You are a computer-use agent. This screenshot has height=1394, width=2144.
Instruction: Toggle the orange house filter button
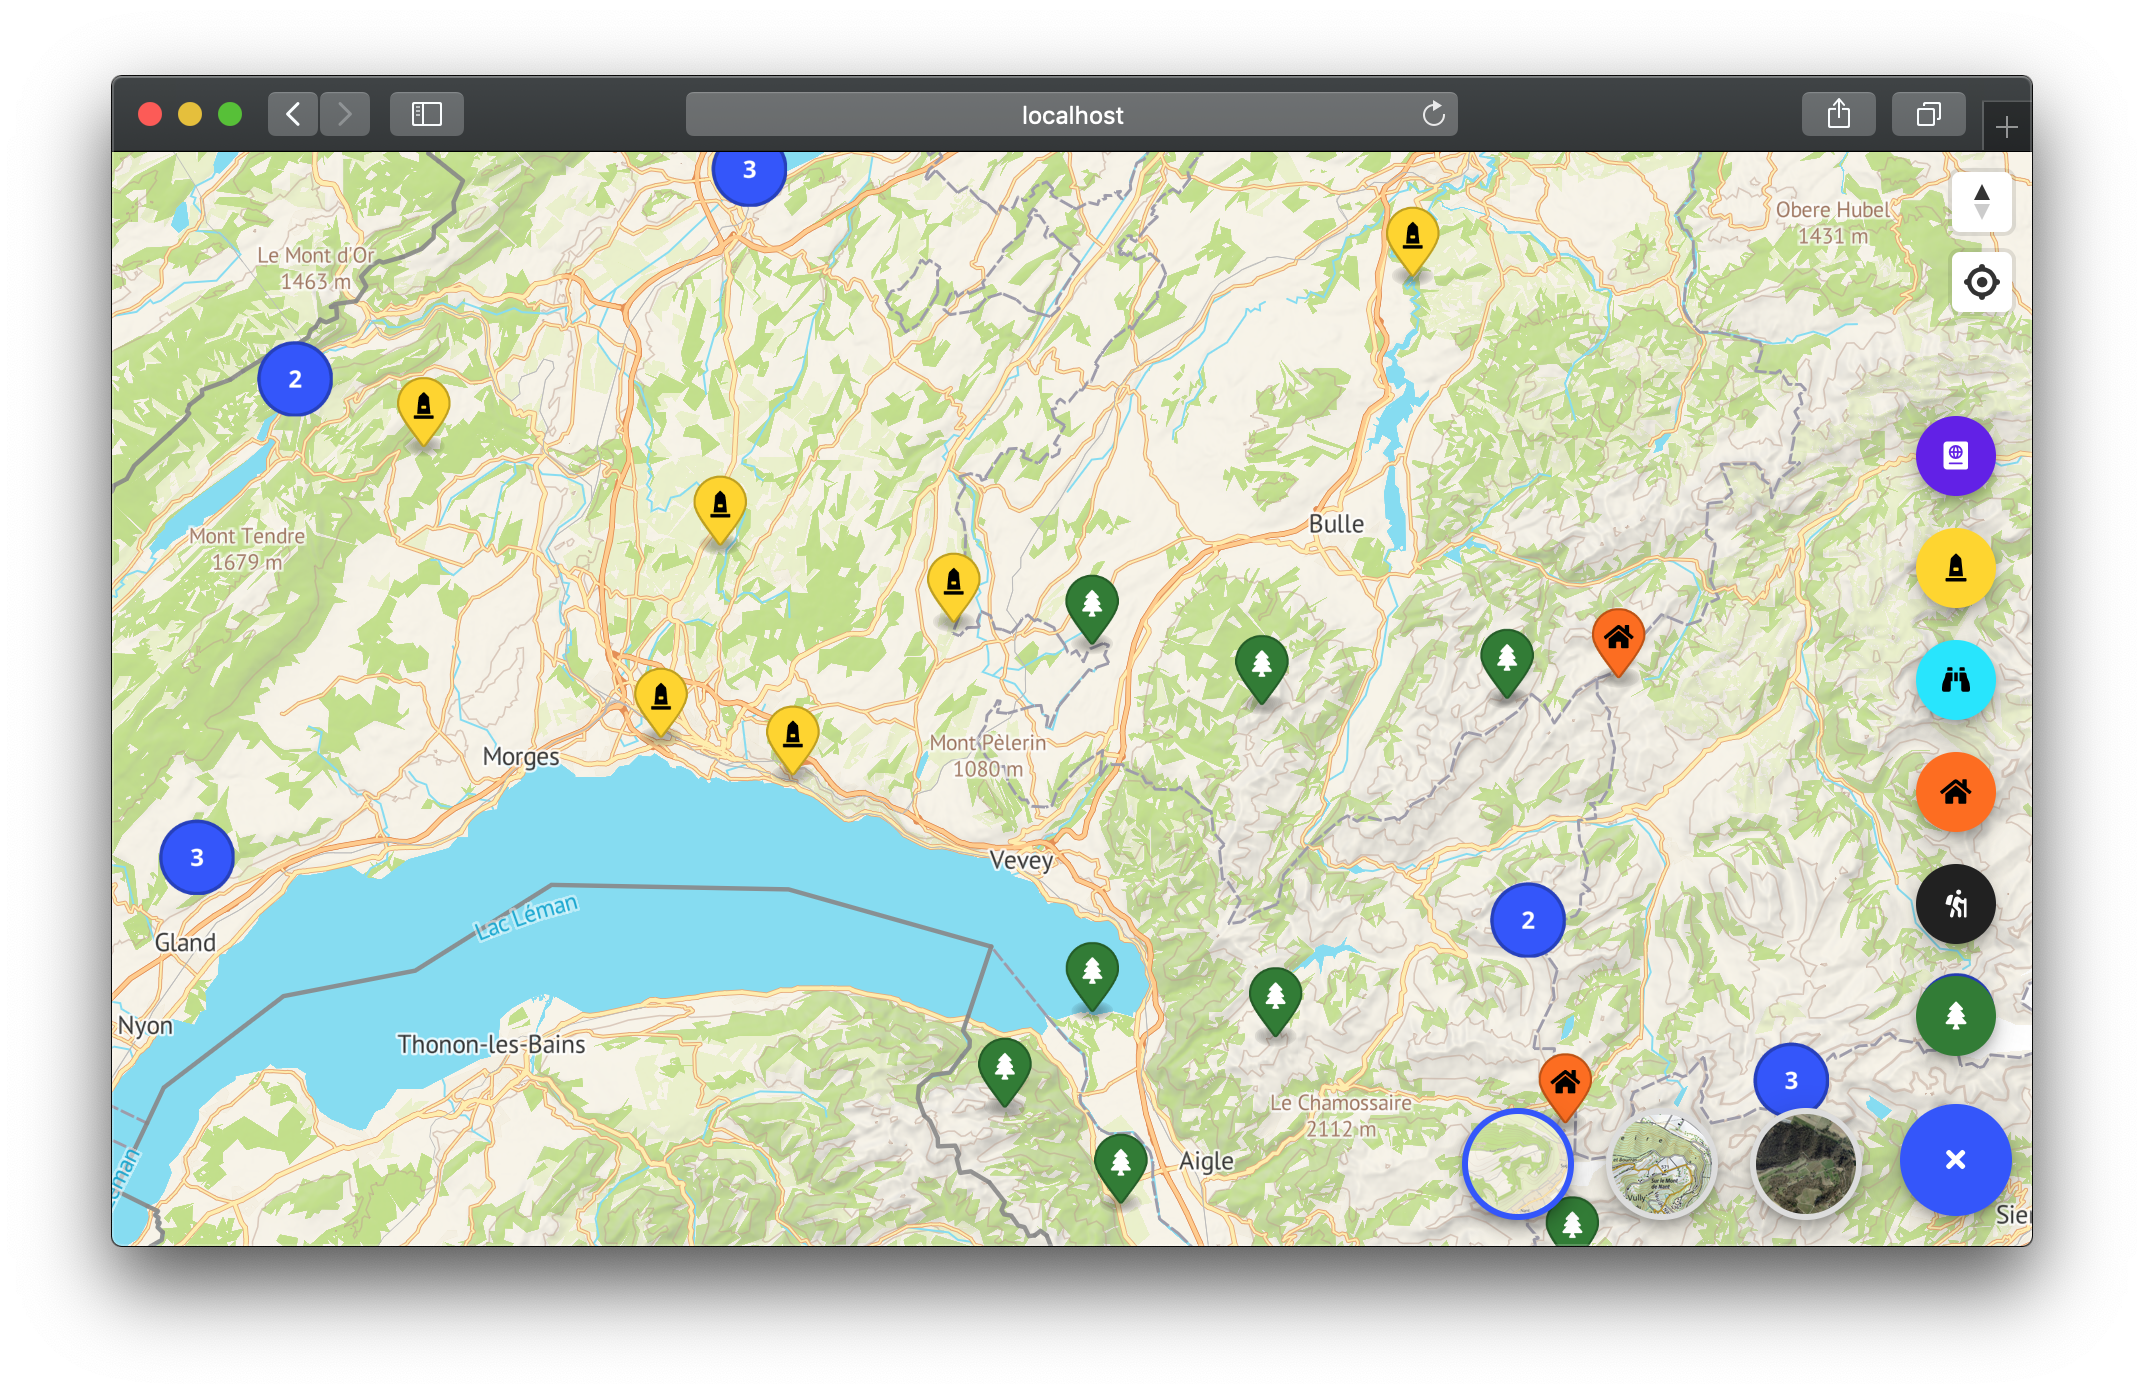1955,792
